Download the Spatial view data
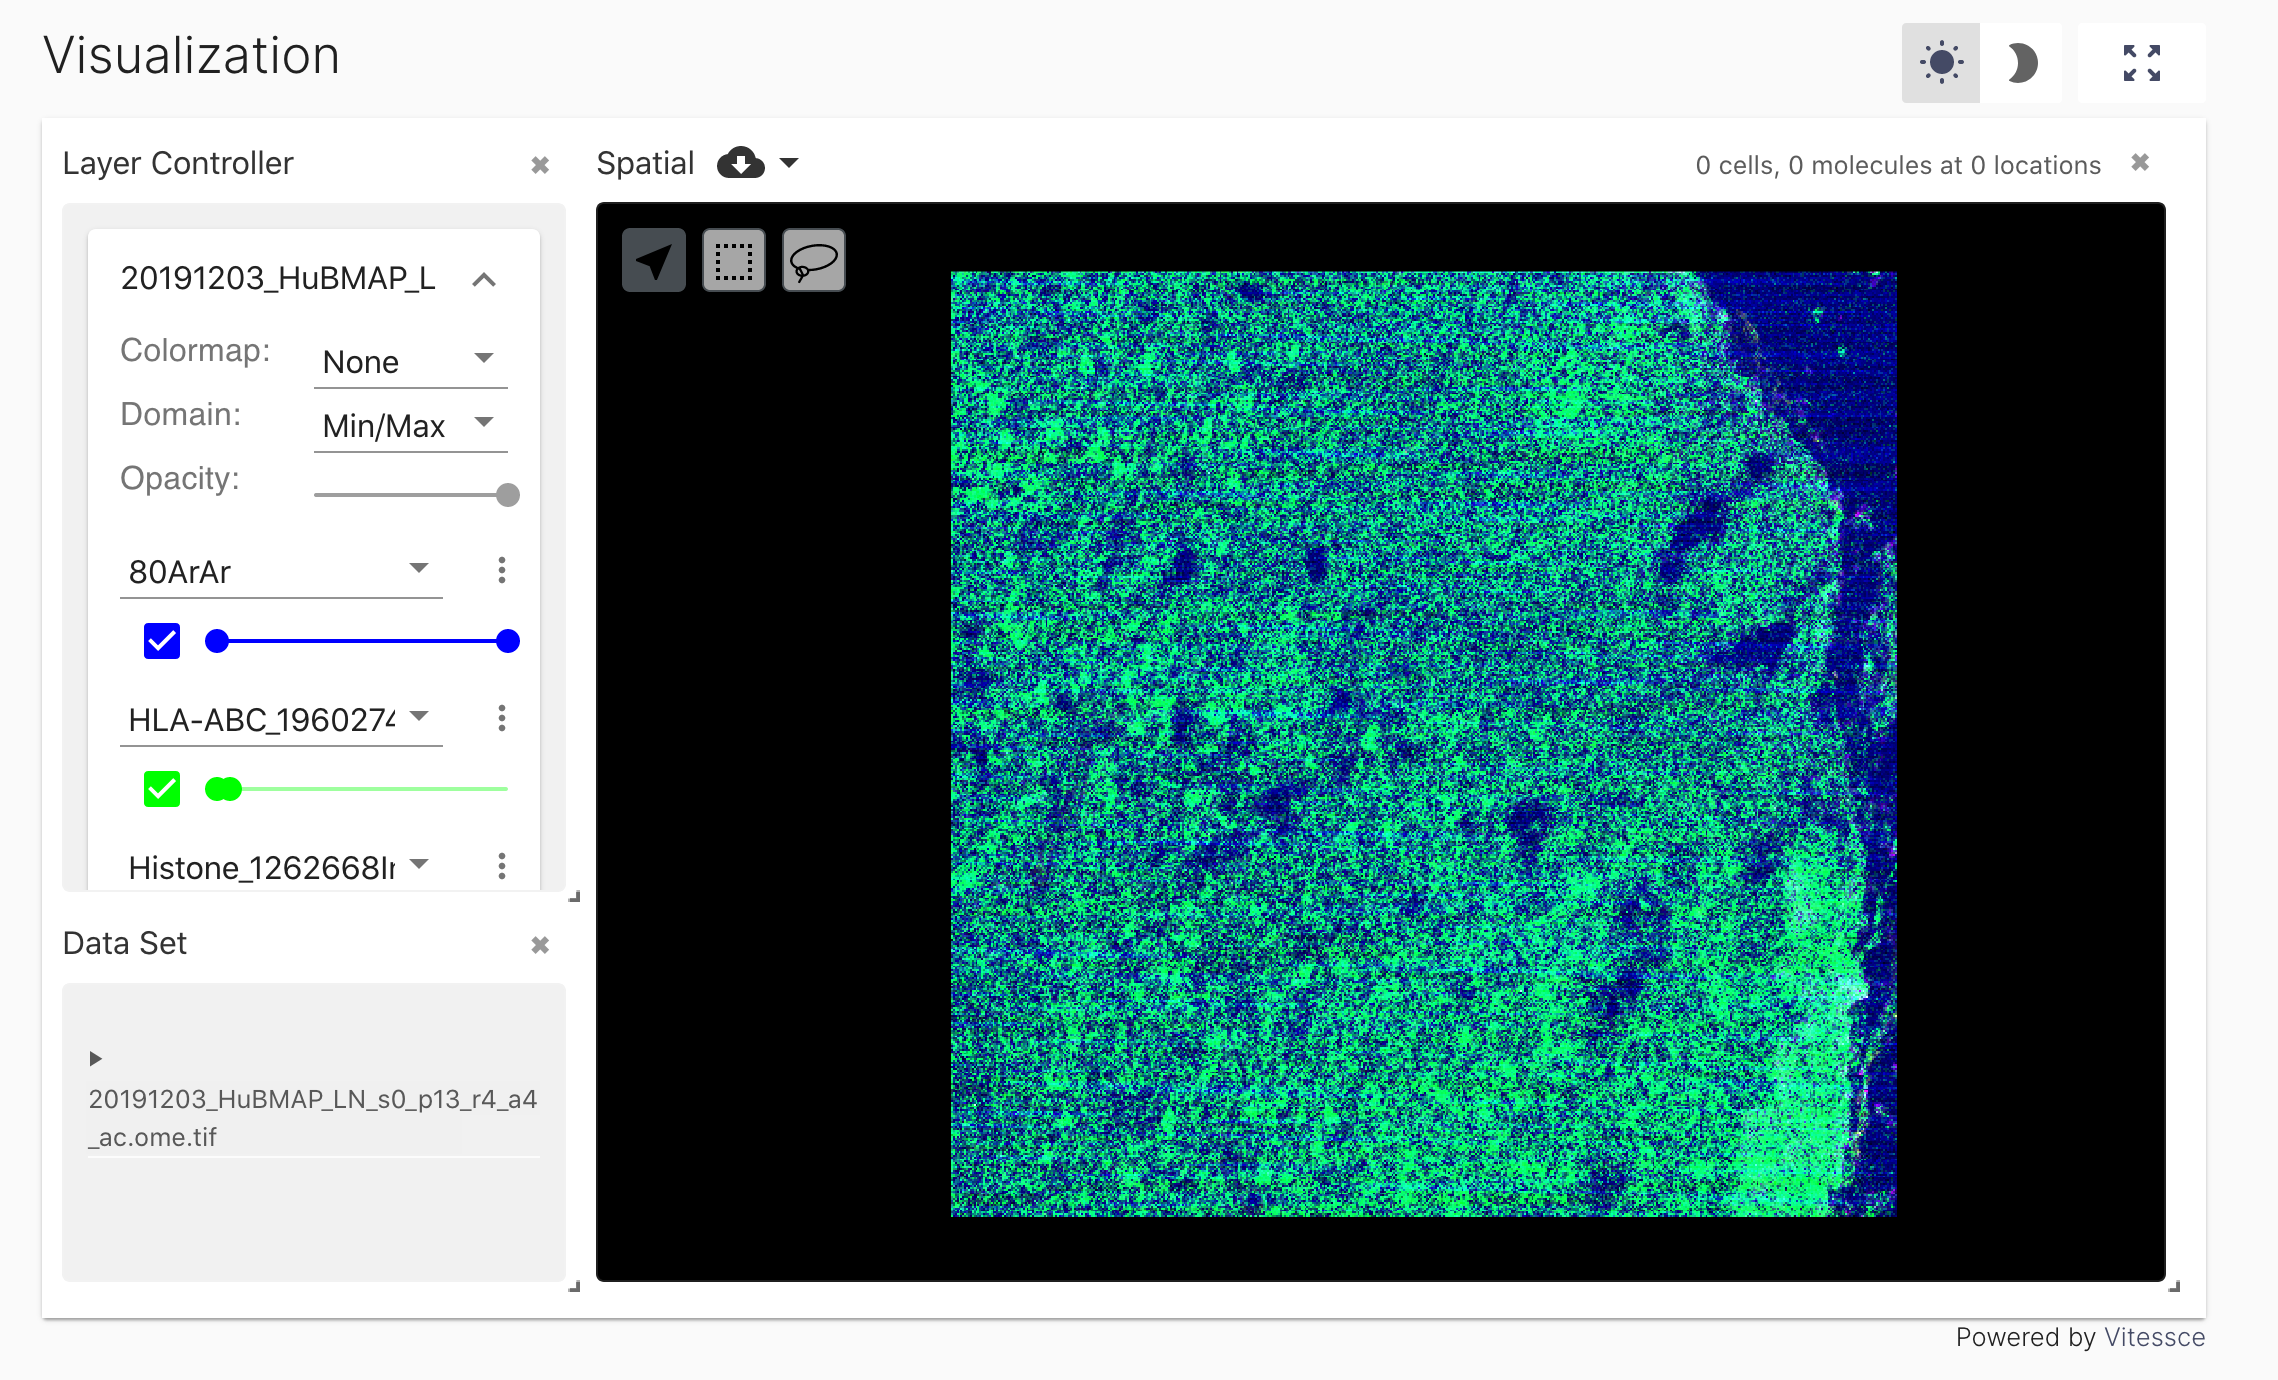 [741, 163]
